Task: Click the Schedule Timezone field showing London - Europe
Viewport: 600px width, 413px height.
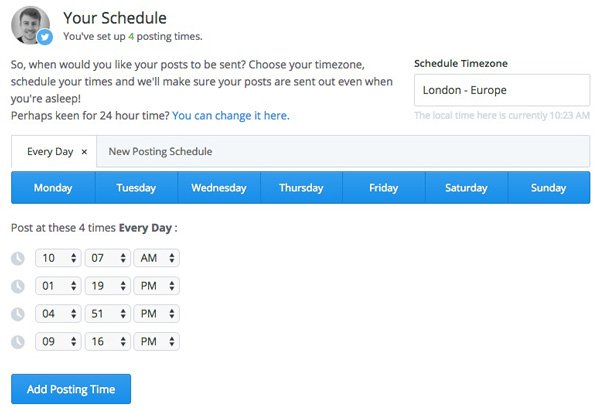Action: (502, 90)
